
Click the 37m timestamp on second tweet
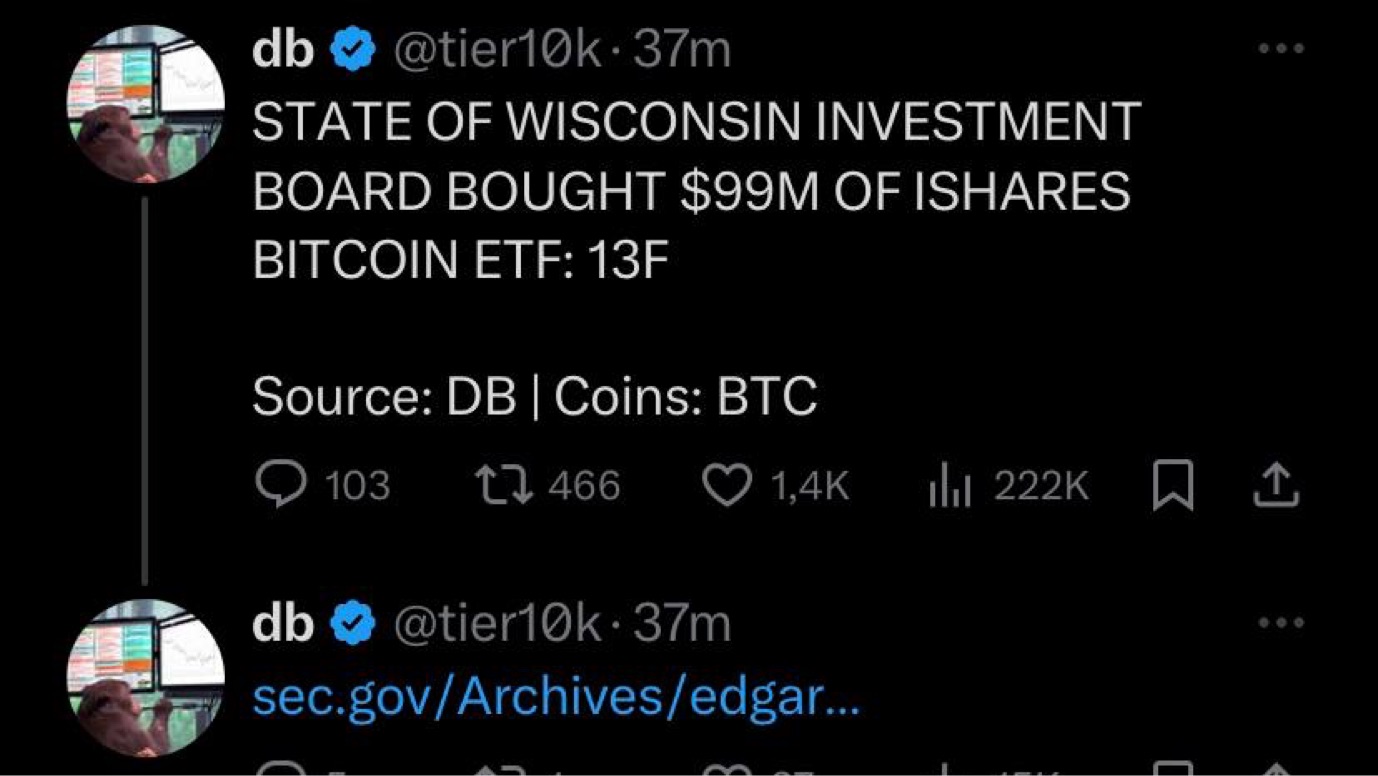[x=682, y=625]
